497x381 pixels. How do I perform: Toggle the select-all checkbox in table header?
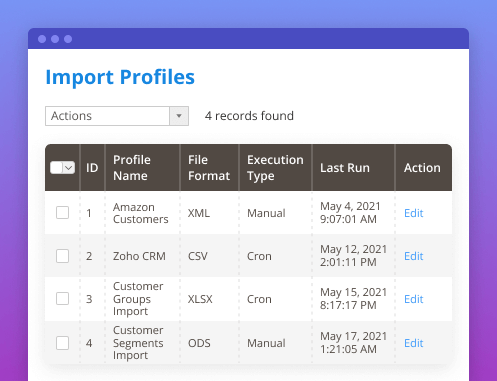coord(56,168)
